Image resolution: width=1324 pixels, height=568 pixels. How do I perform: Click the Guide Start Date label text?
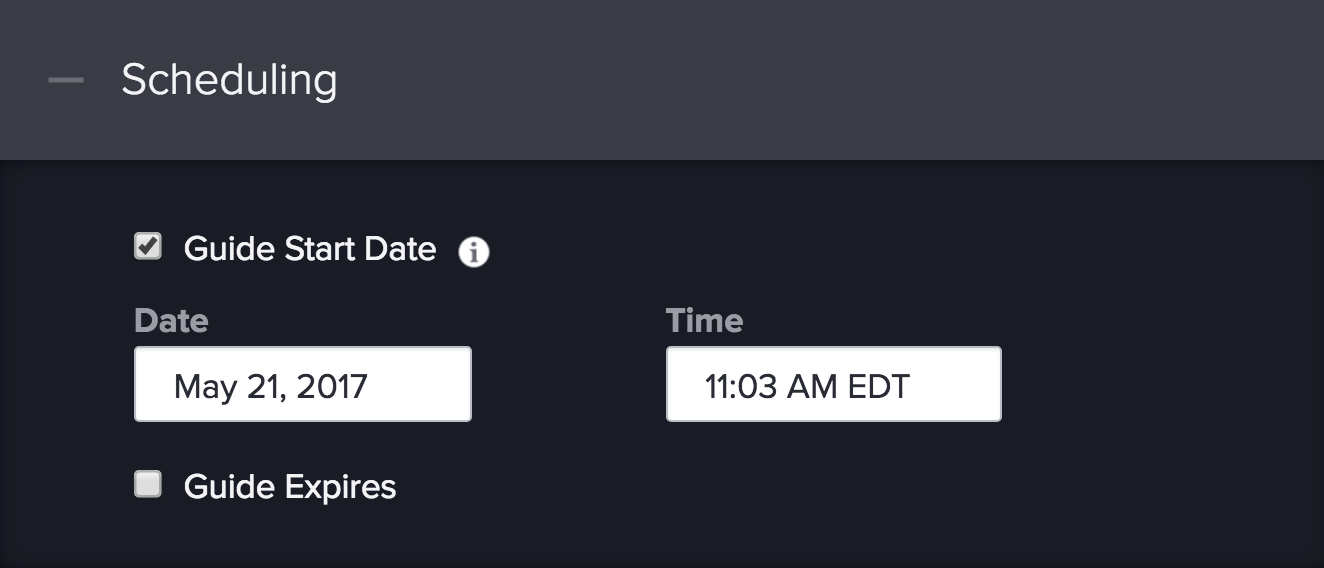coord(310,249)
